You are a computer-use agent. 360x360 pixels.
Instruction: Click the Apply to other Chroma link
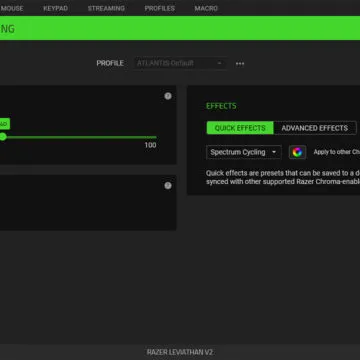point(337,152)
